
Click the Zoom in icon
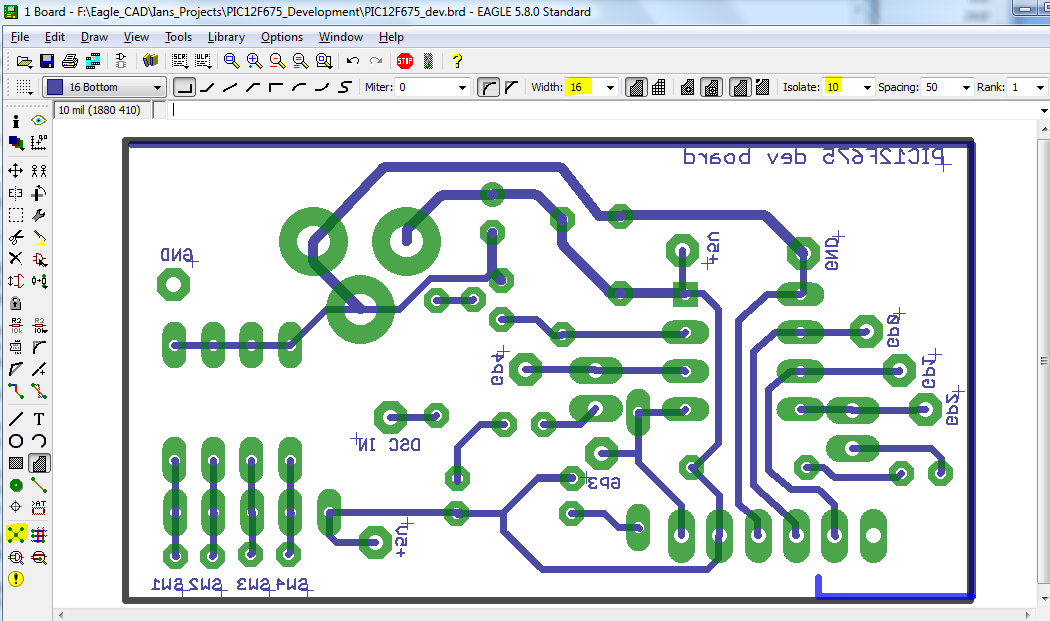coord(254,61)
